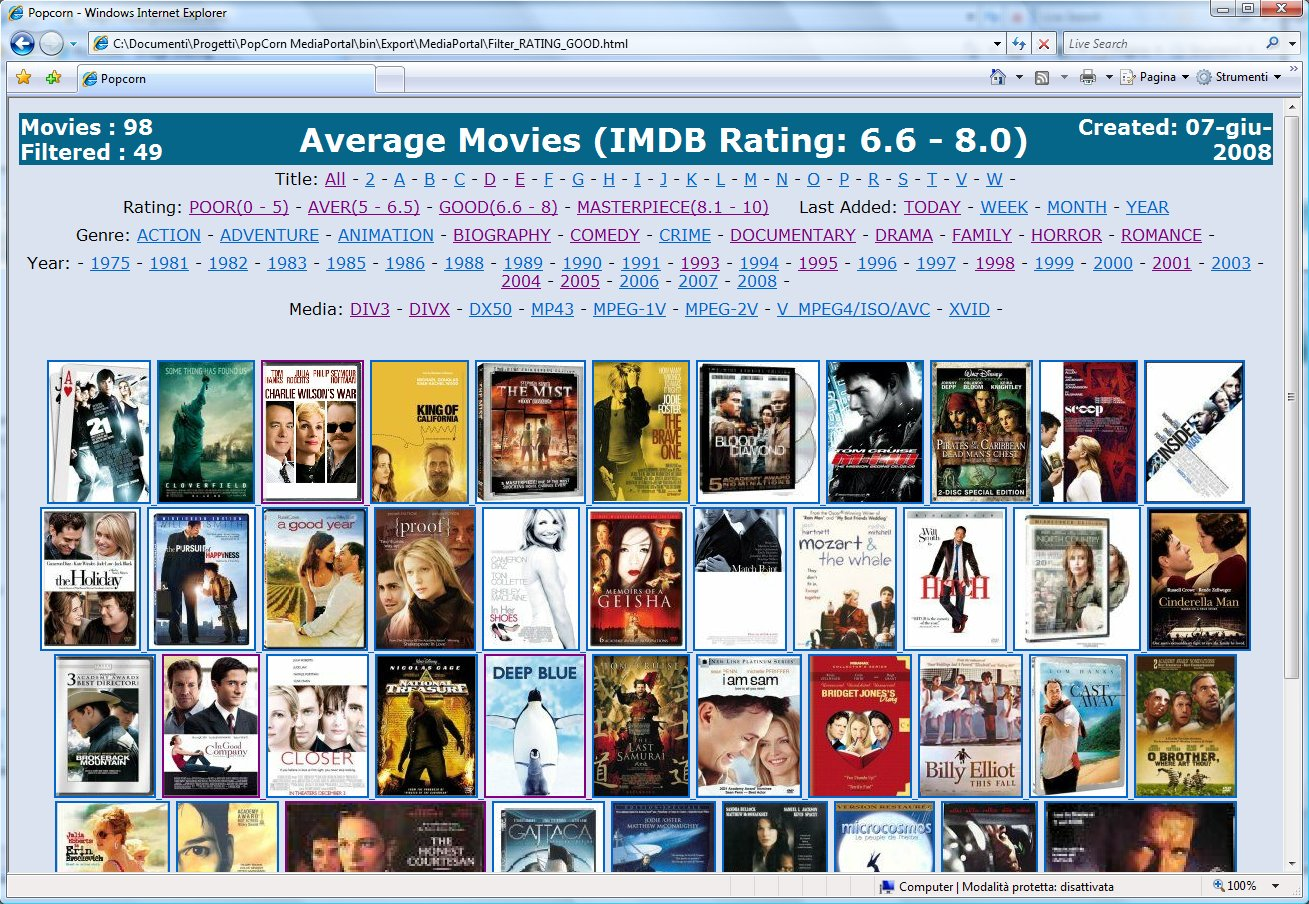Open the recent pages dropdown beside Forward
Image resolution: width=1309 pixels, height=904 pixels.
tap(73, 44)
